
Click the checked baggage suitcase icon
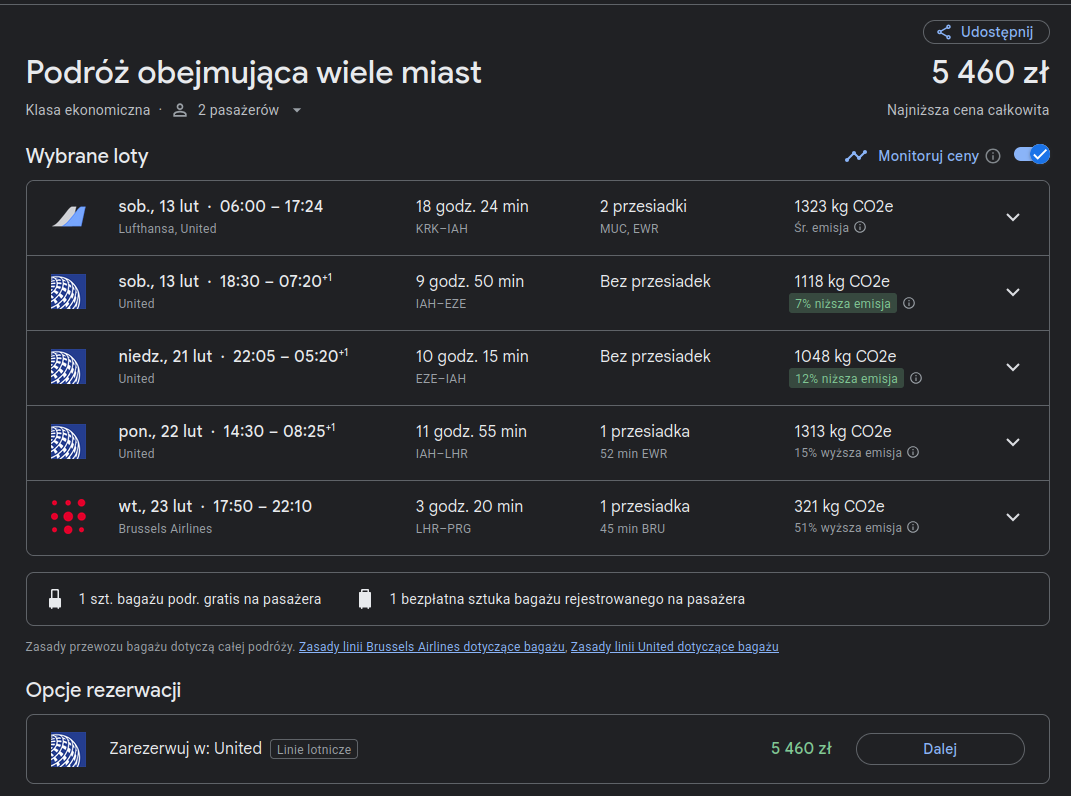pos(365,599)
